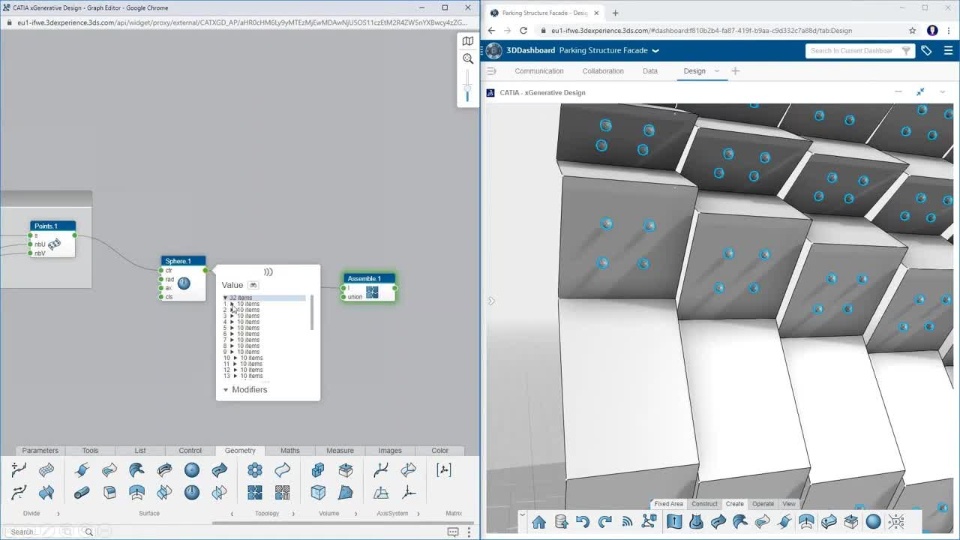This screenshot has width=960, height=540.
Task: Collapse the 32 items root list
Action: click(x=225, y=298)
